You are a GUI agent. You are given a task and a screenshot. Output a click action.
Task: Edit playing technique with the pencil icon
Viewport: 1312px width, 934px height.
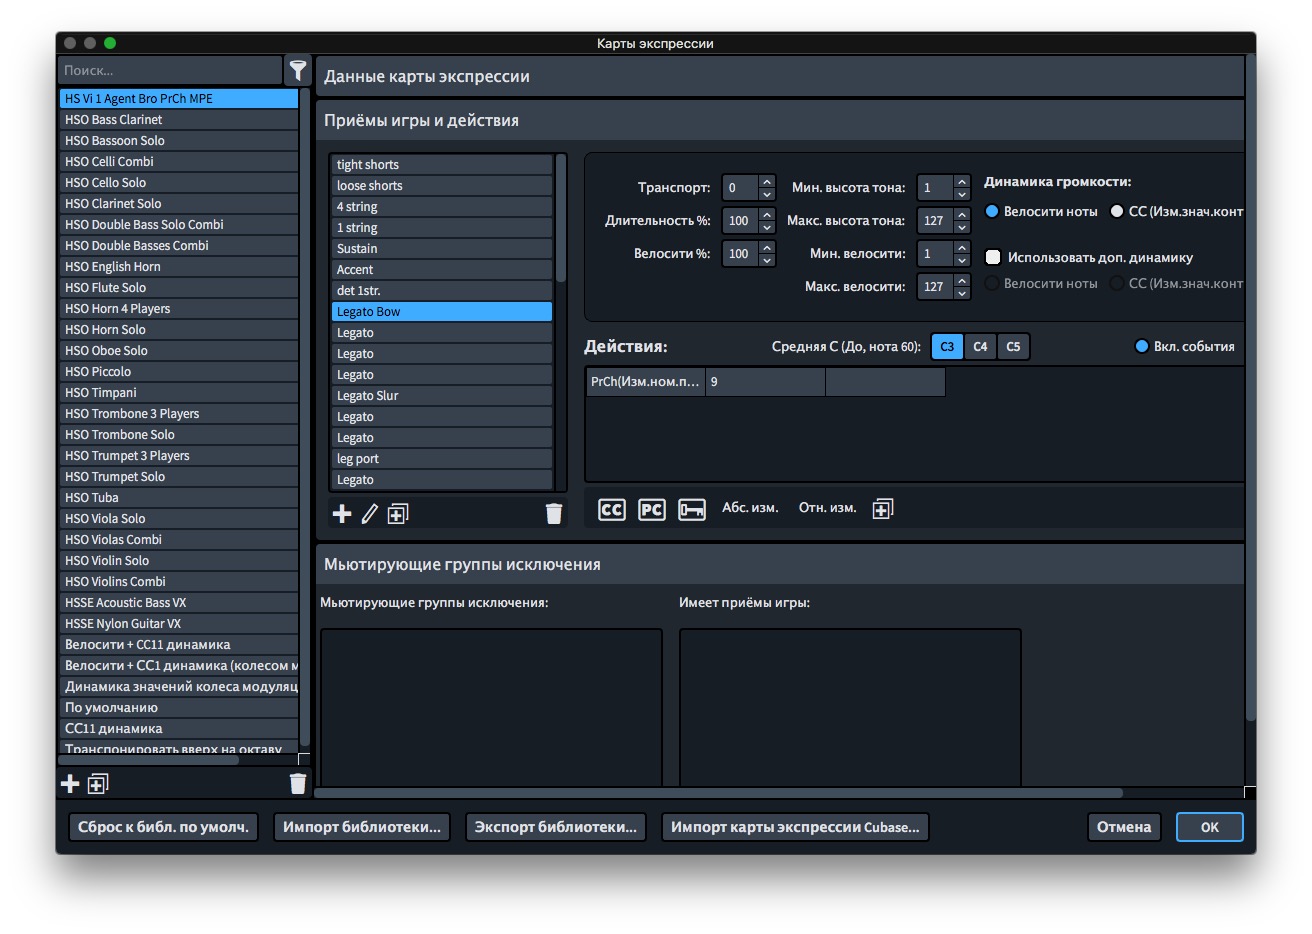(x=370, y=513)
